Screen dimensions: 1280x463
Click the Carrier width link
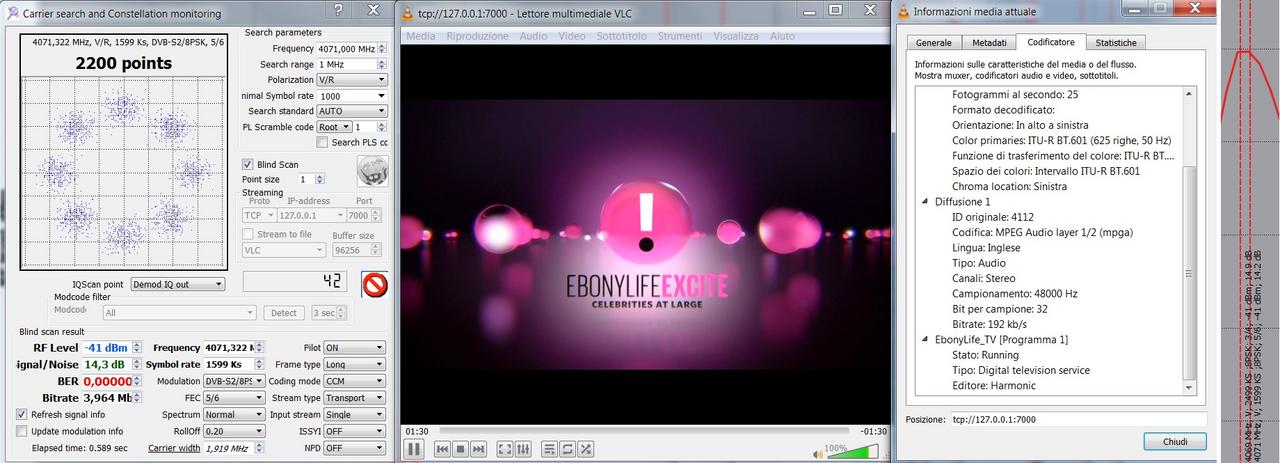[x=174, y=448]
